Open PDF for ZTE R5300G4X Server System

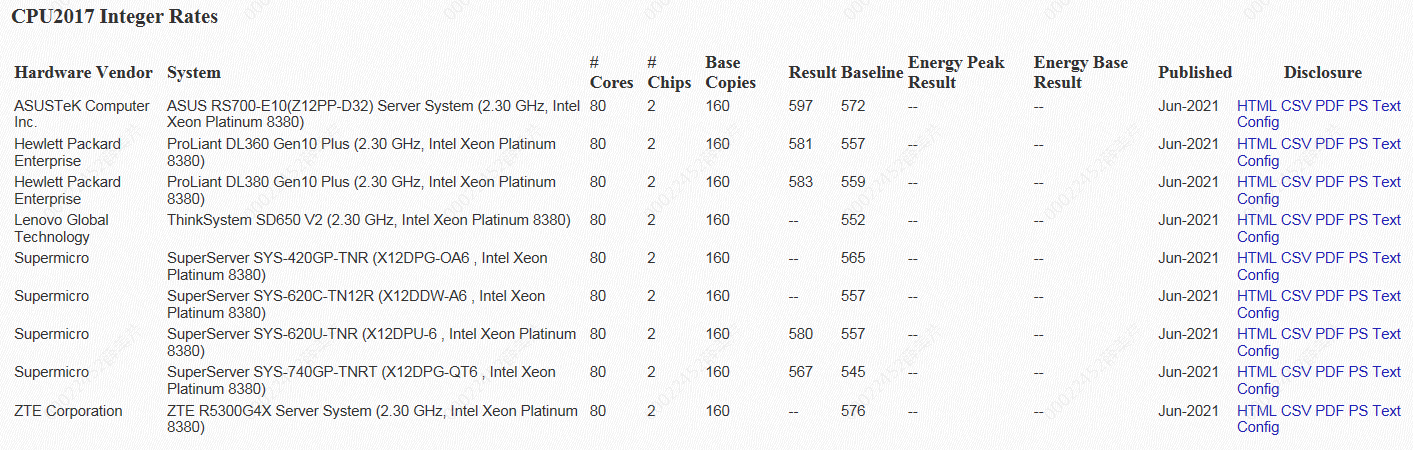coord(1330,411)
